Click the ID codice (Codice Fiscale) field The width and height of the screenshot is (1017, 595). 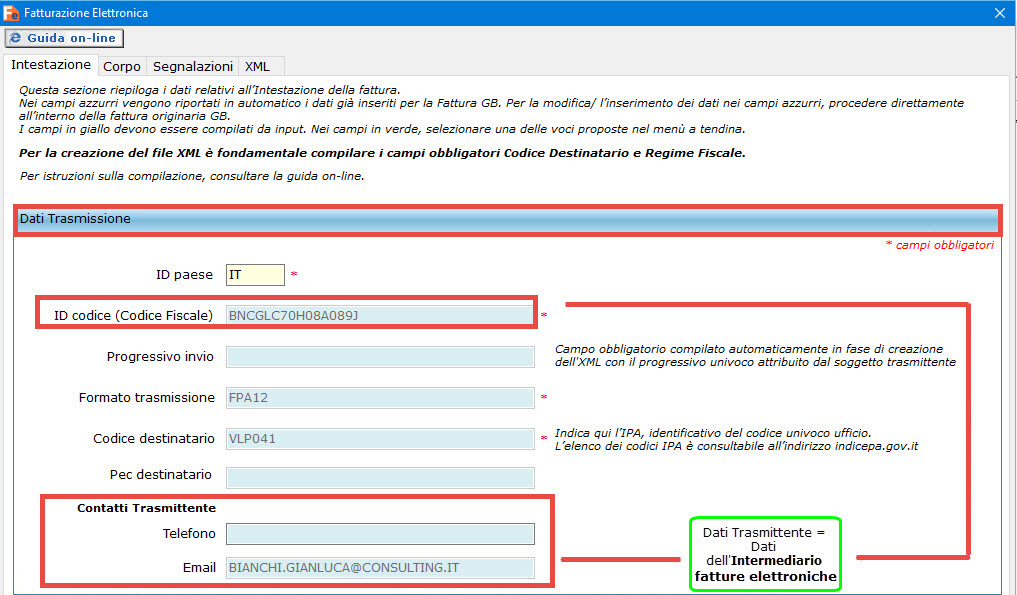(380, 316)
